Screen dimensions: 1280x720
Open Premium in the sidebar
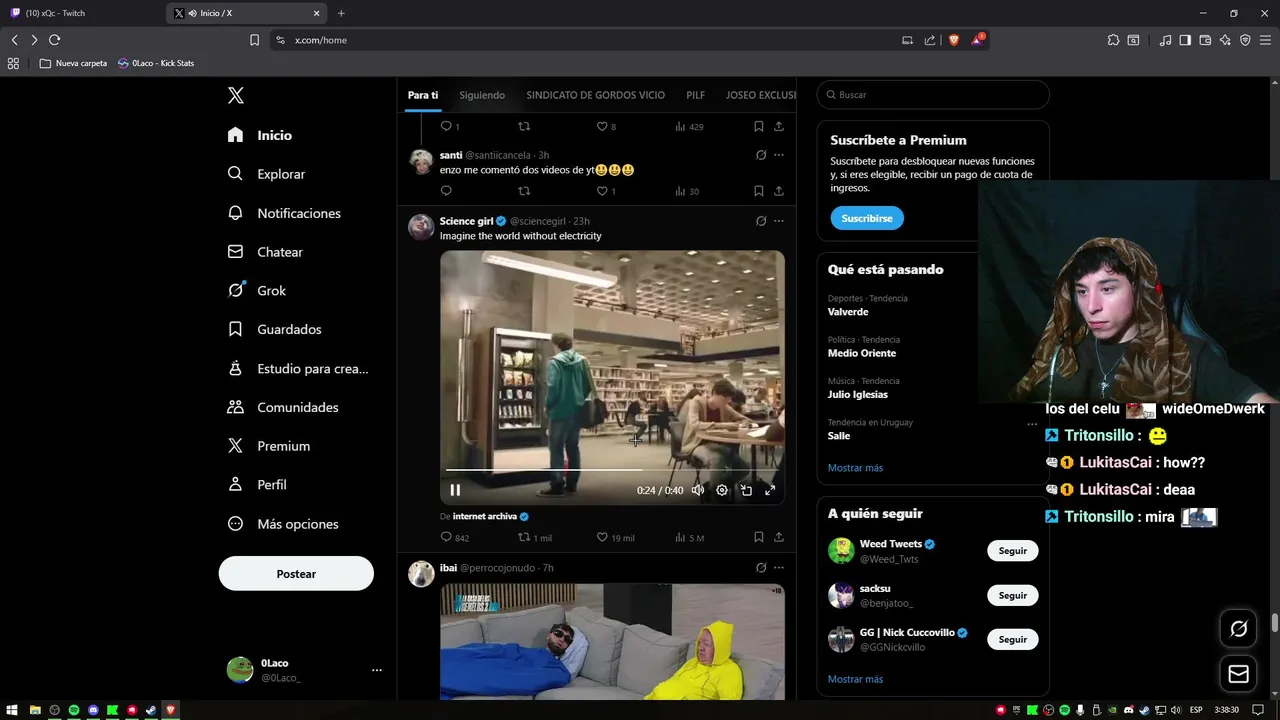[268, 446]
